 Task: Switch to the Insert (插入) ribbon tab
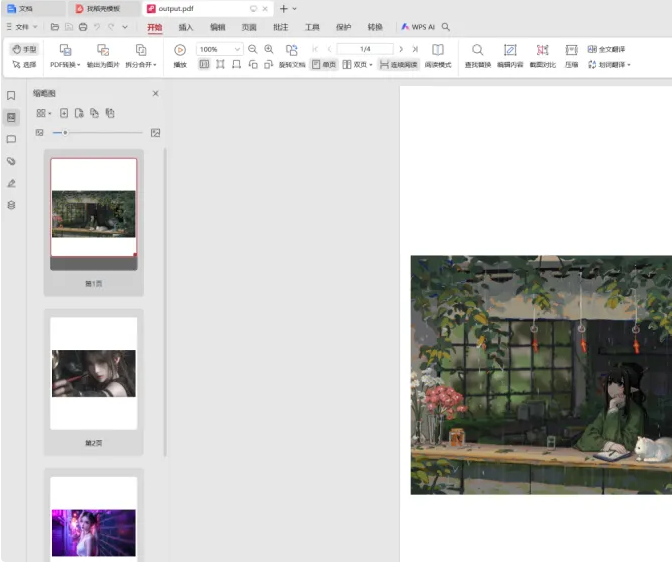(186, 27)
